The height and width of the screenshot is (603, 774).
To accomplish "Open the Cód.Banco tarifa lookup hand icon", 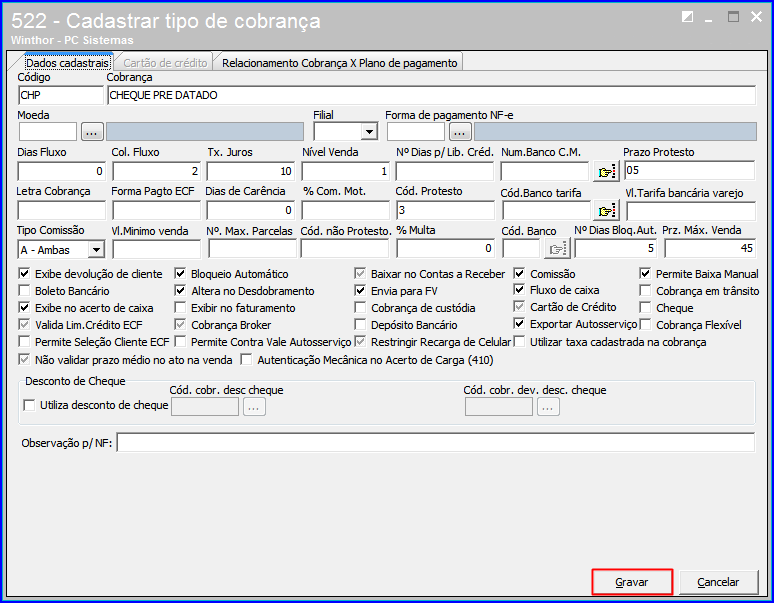I will [x=606, y=211].
